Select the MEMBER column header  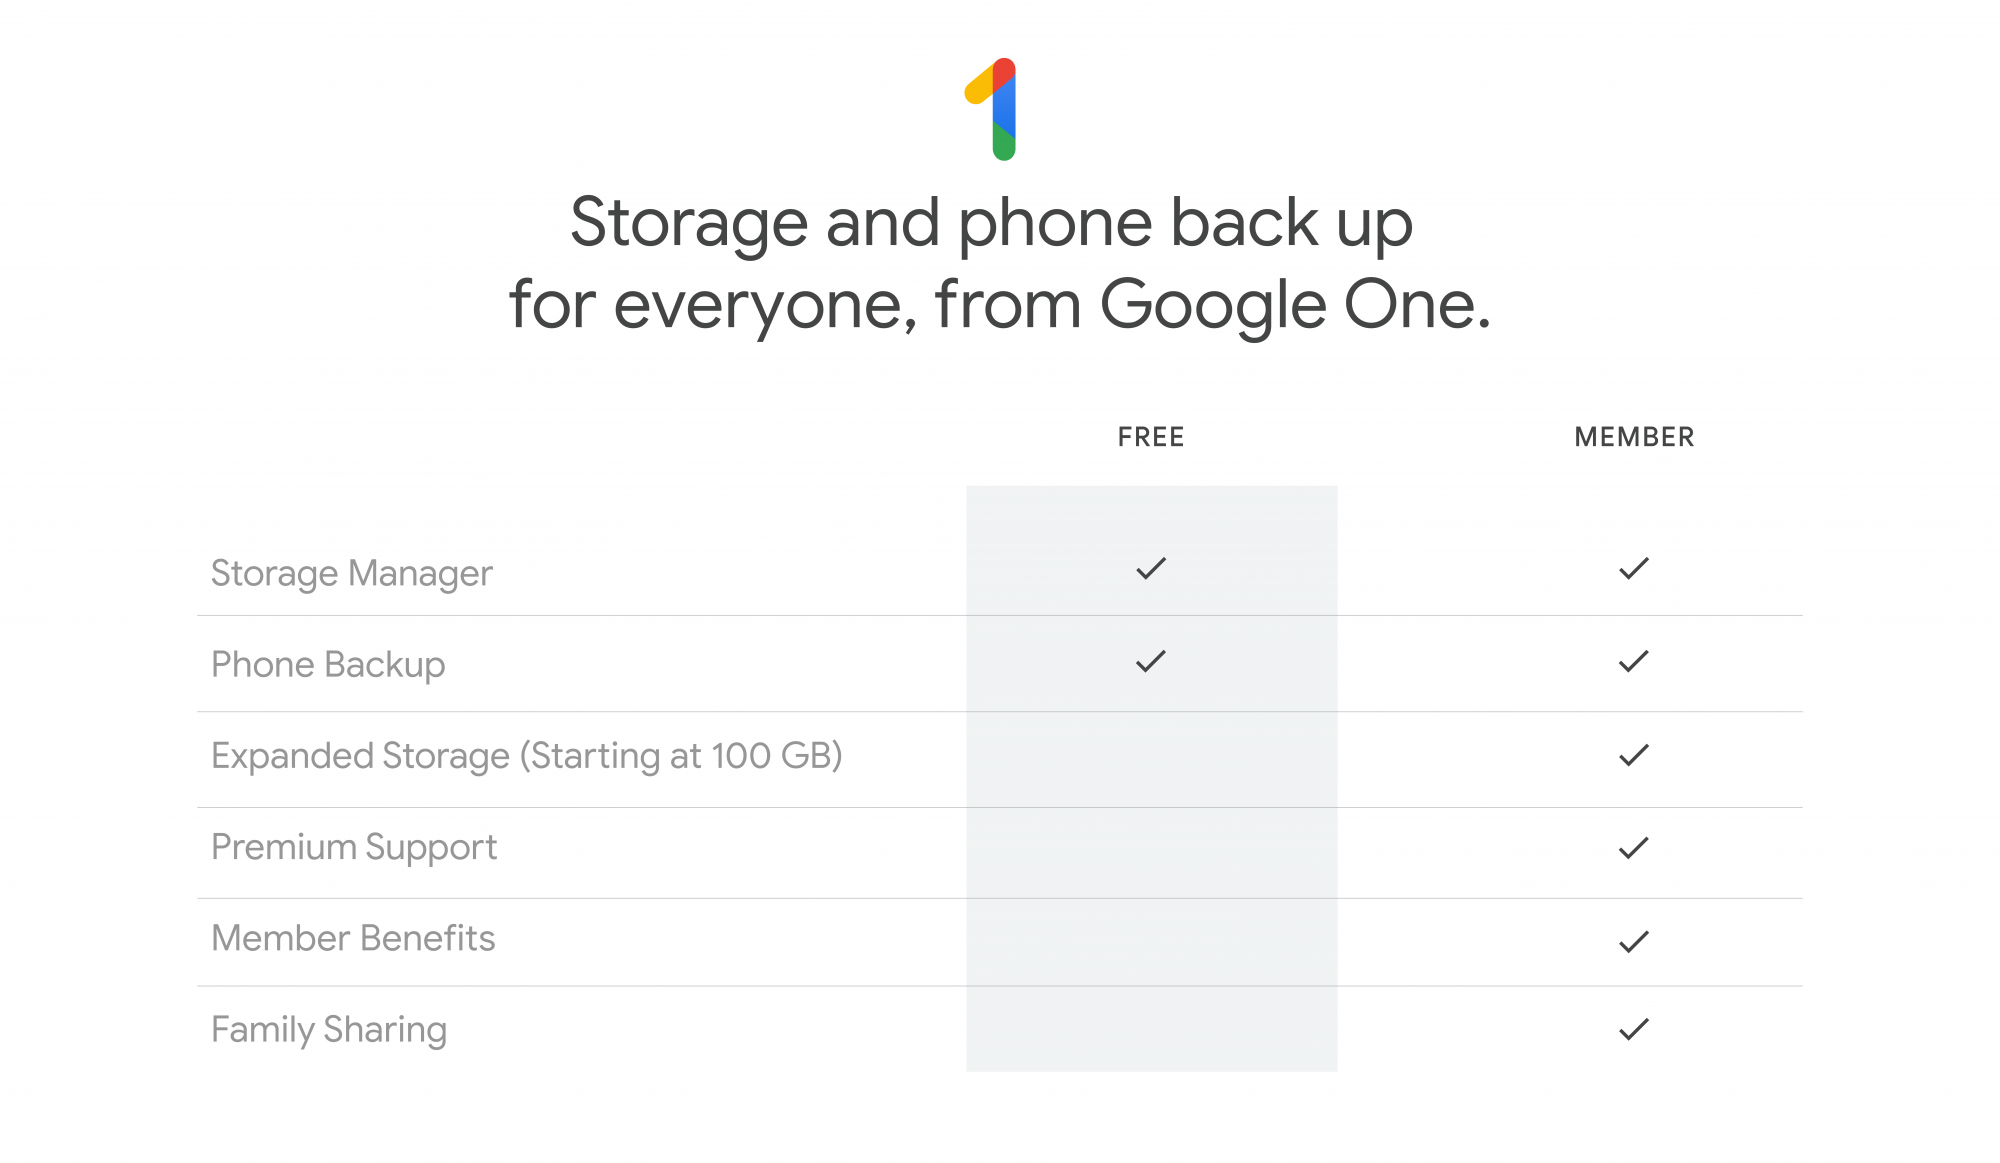[x=1634, y=437]
